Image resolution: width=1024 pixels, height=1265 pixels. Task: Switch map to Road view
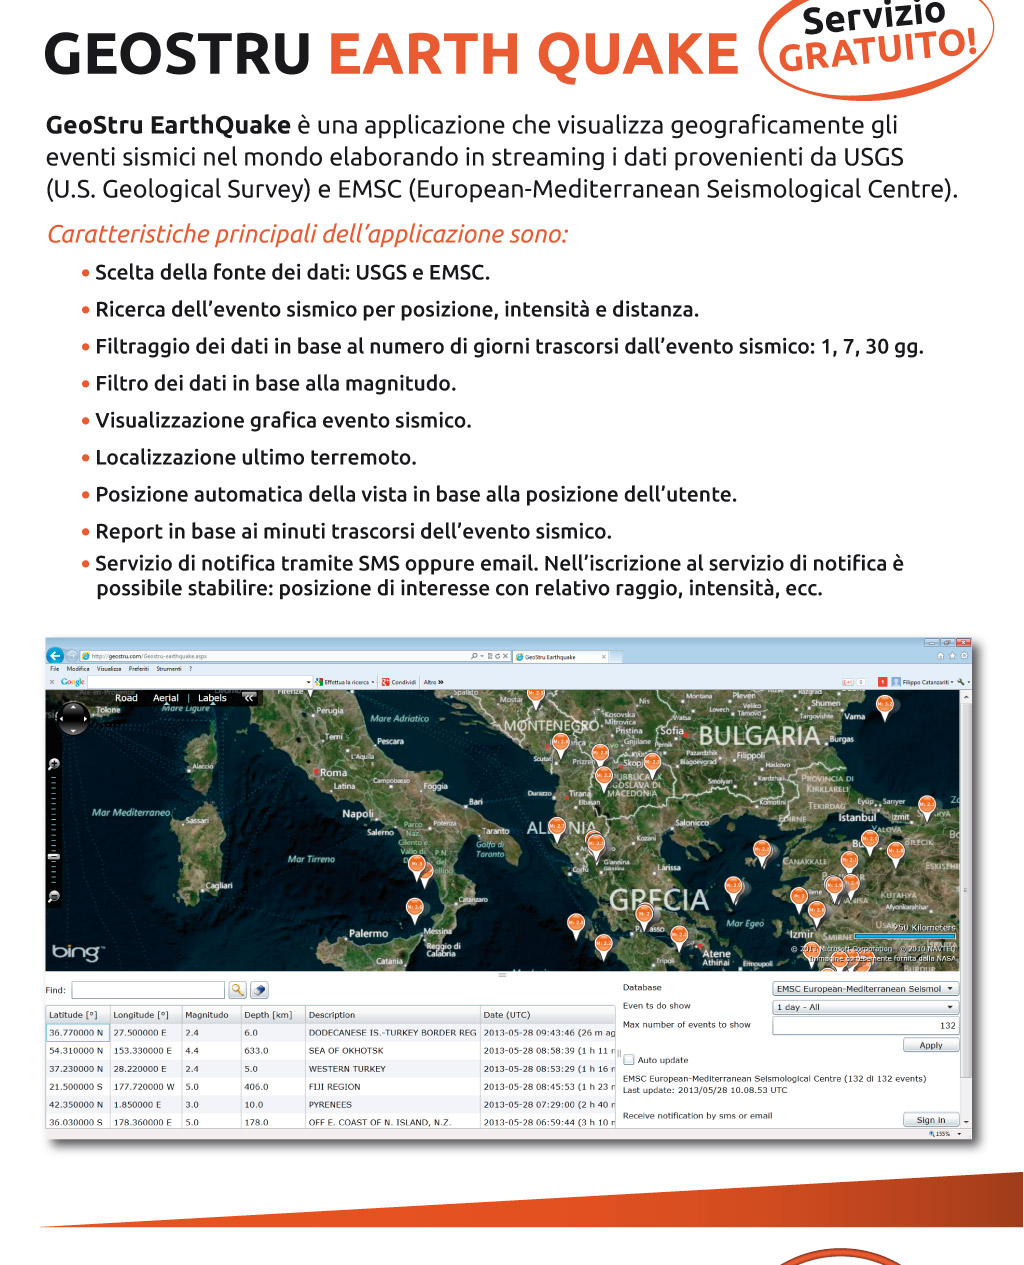pyautogui.click(x=126, y=698)
